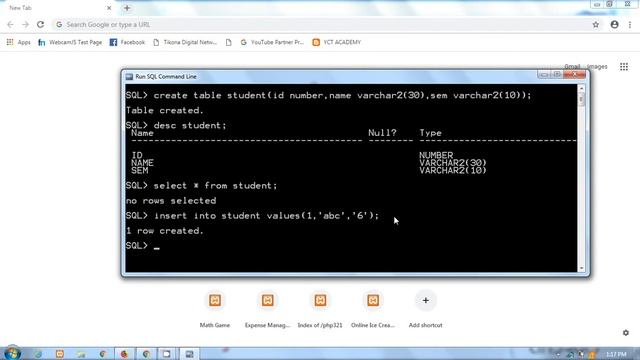
Task: Bookmark this tab with the star icon
Action: [x=596, y=24]
